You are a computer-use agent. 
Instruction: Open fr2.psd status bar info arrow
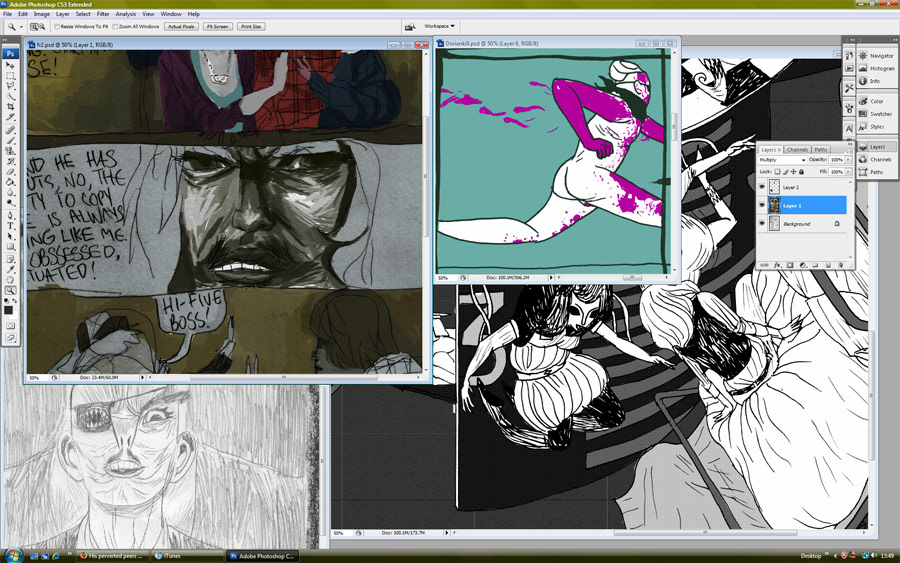(x=142, y=378)
